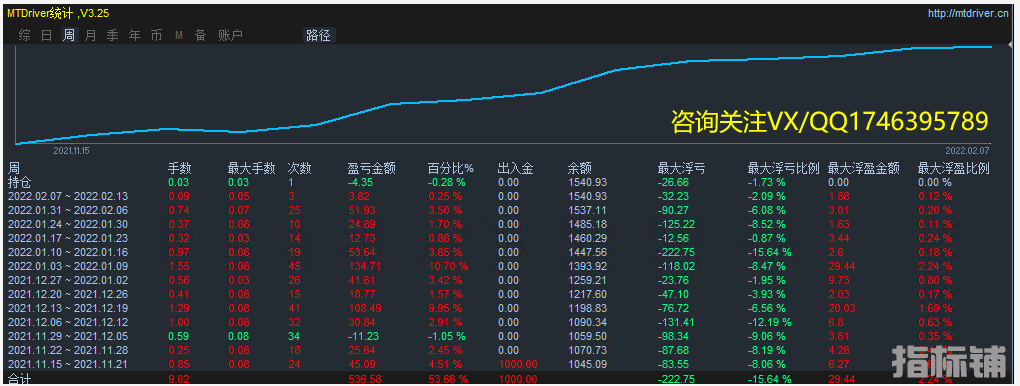Image resolution: width=1020 pixels, height=386 pixels.
Task: Click the 最大手数 column header
Action: coord(252,169)
